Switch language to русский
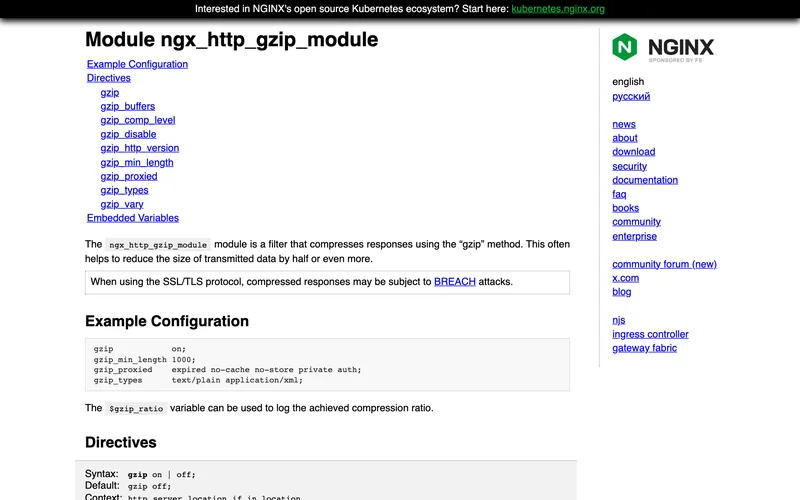This screenshot has width=800, height=500. point(631,96)
